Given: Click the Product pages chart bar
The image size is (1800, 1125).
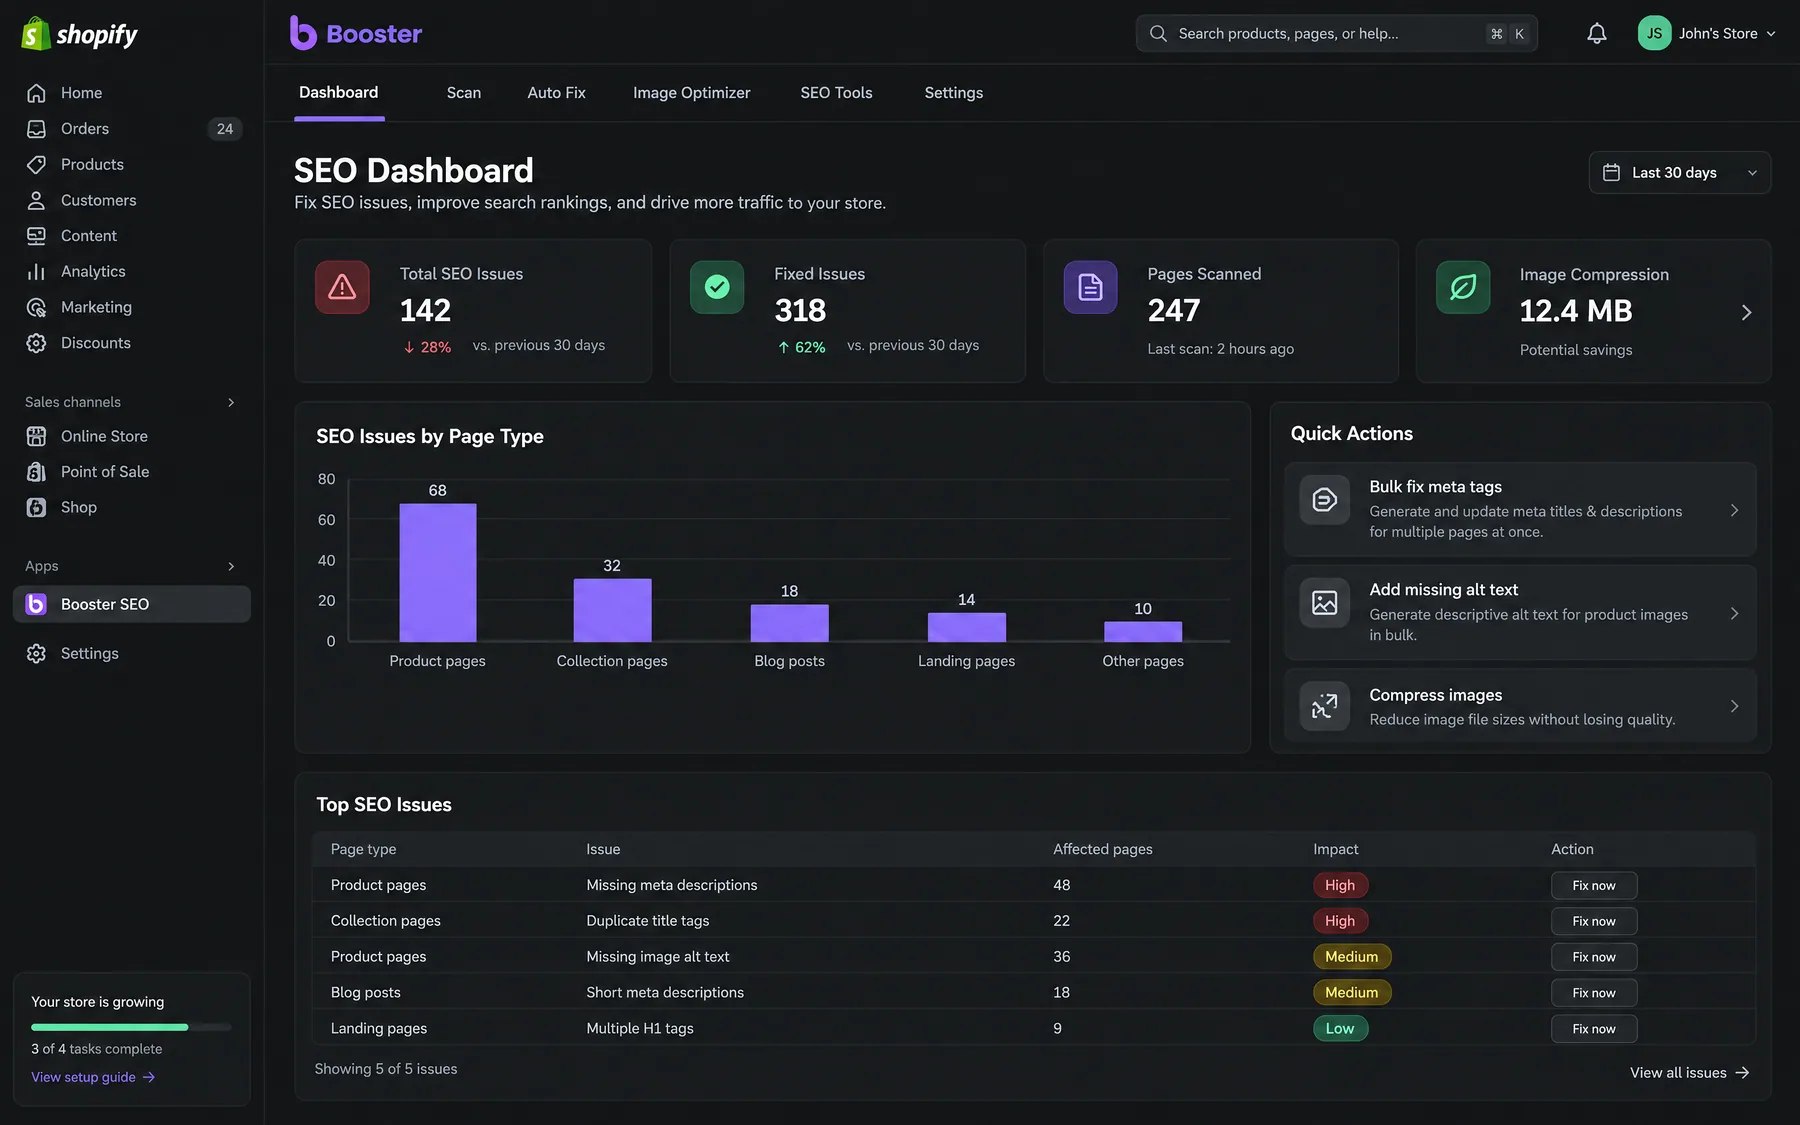Looking at the screenshot, I should (x=438, y=572).
